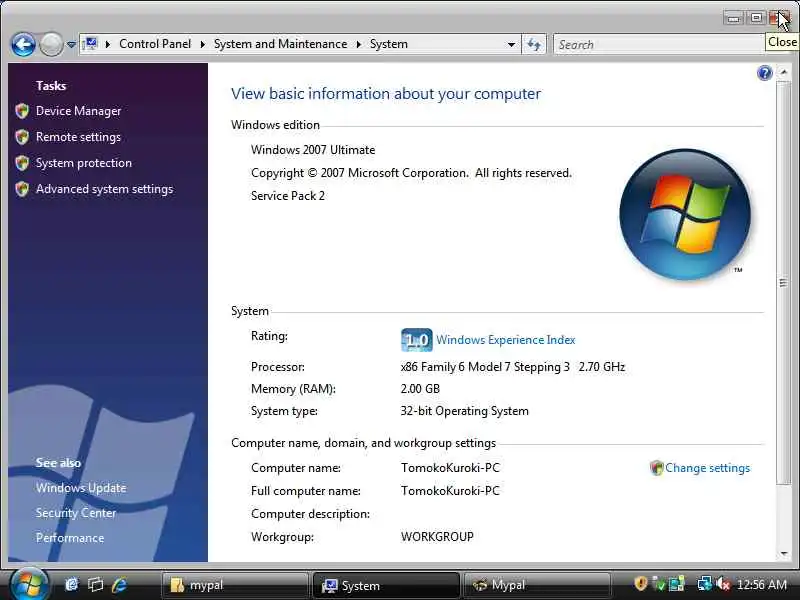Open System protection task

(x=84, y=163)
